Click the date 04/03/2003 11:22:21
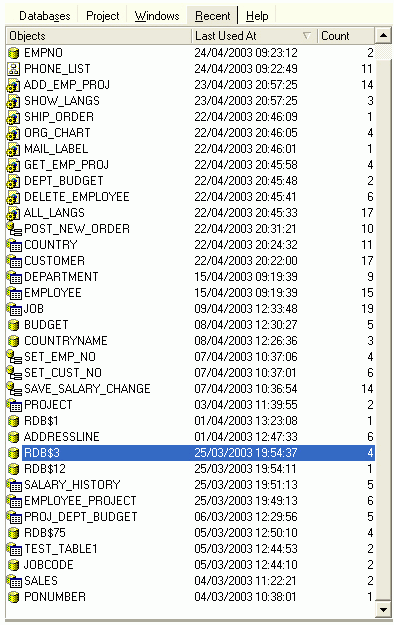 tap(246, 581)
